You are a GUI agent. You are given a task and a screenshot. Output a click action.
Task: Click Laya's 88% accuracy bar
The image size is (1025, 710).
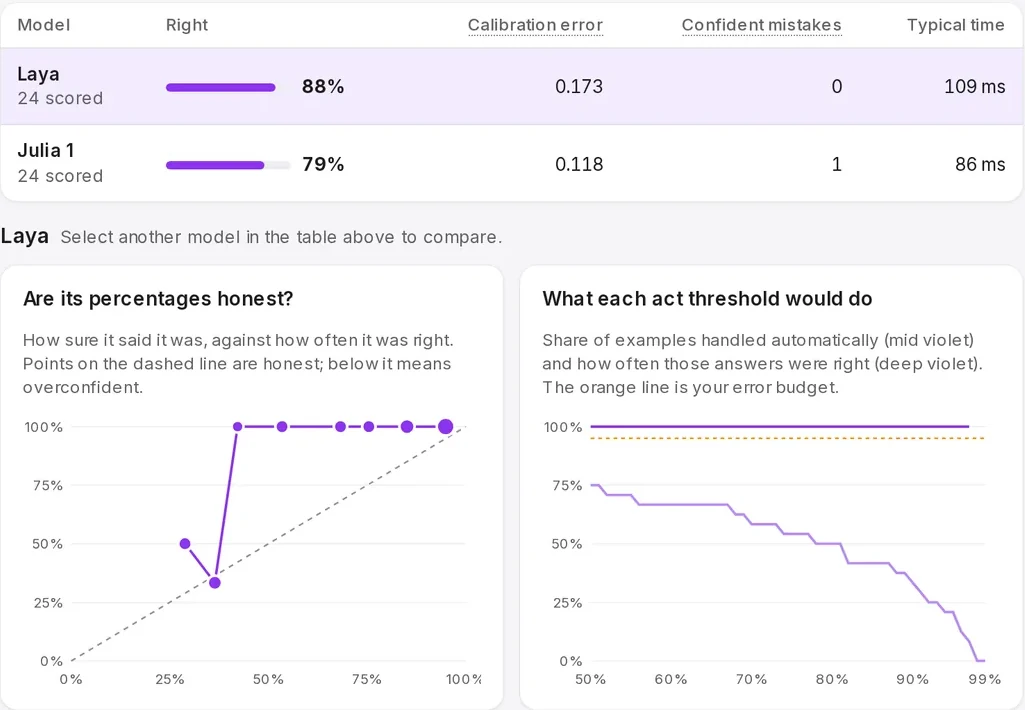pyautogui.click(x=227, y=88)
